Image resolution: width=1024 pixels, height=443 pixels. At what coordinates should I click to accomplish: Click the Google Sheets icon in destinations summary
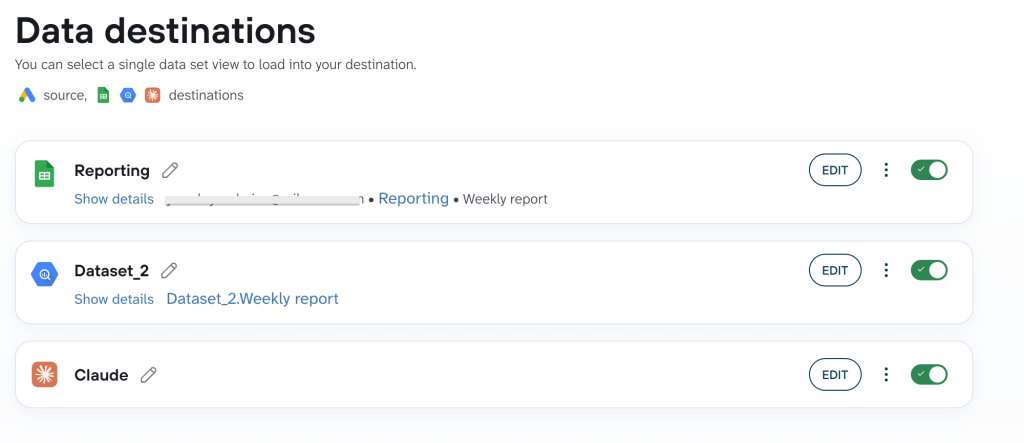point(103,95)
